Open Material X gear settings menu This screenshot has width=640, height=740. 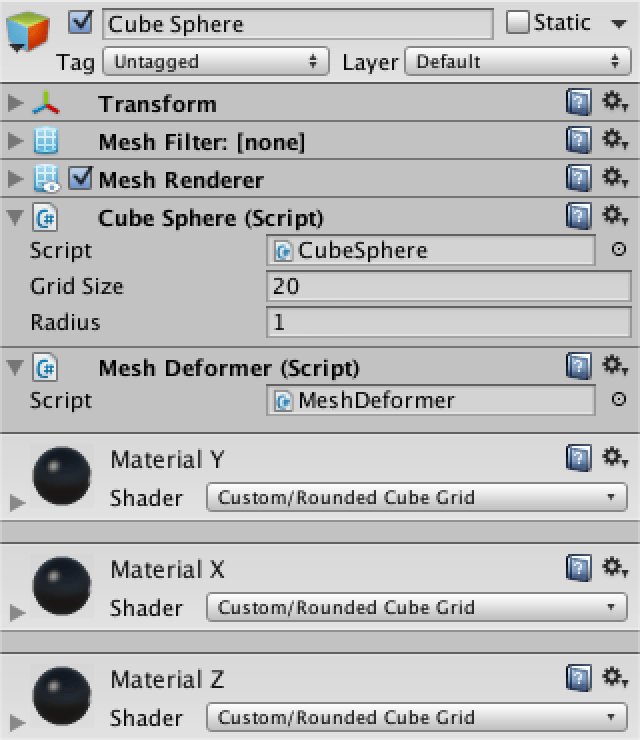pos(615,567)
